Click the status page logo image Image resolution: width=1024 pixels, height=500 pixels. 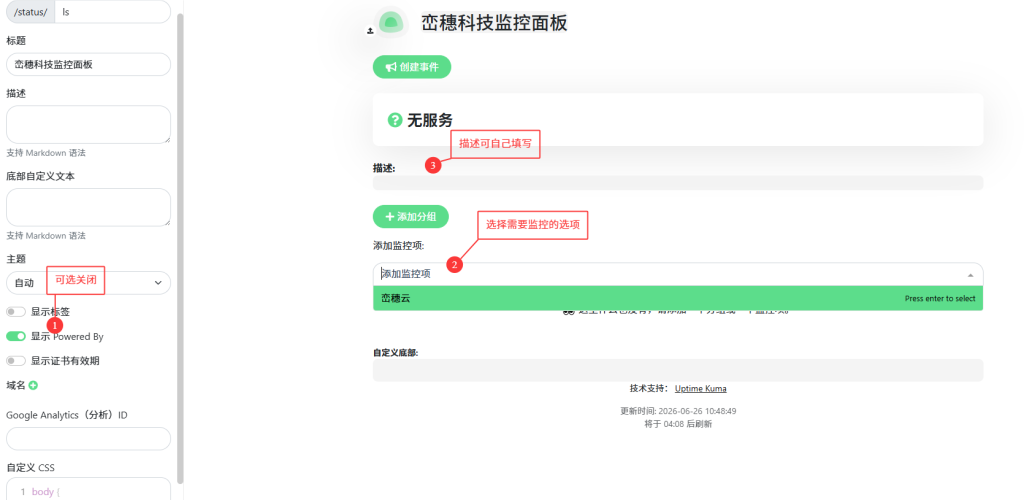pyautogui.click(x=391, y=22)
